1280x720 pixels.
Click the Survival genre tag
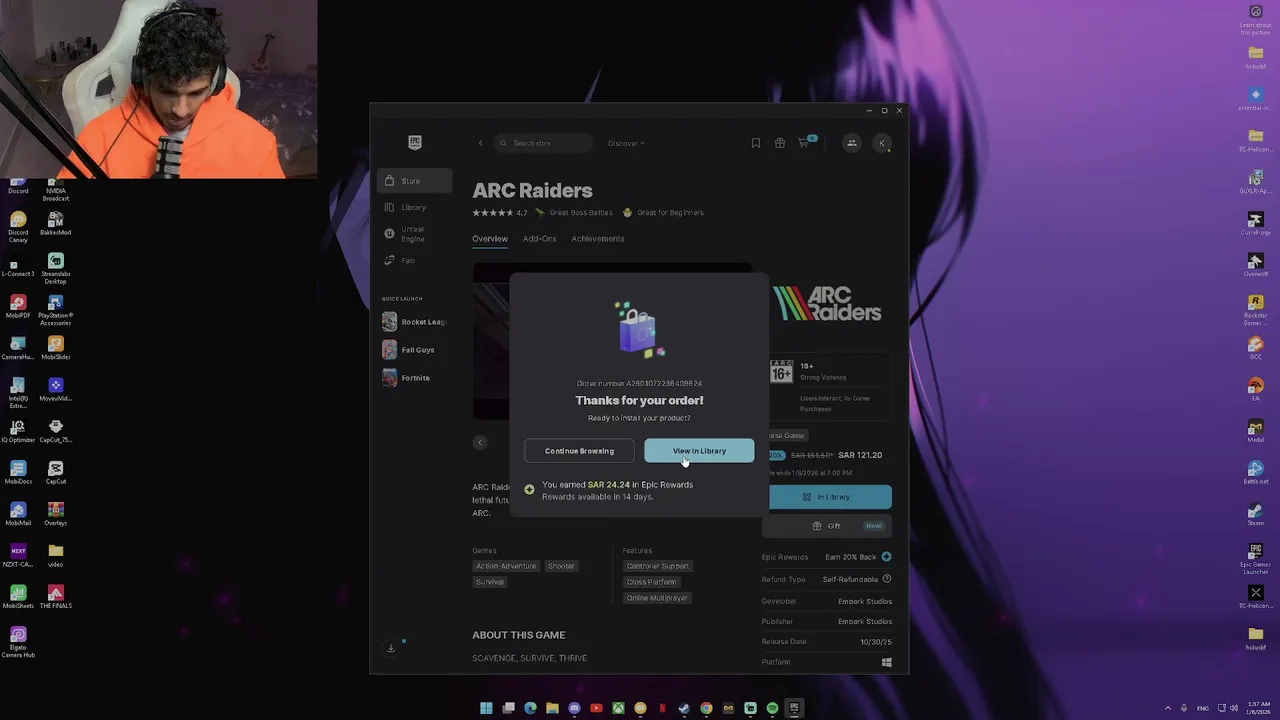pyautogui.click(x=490, y=582)
